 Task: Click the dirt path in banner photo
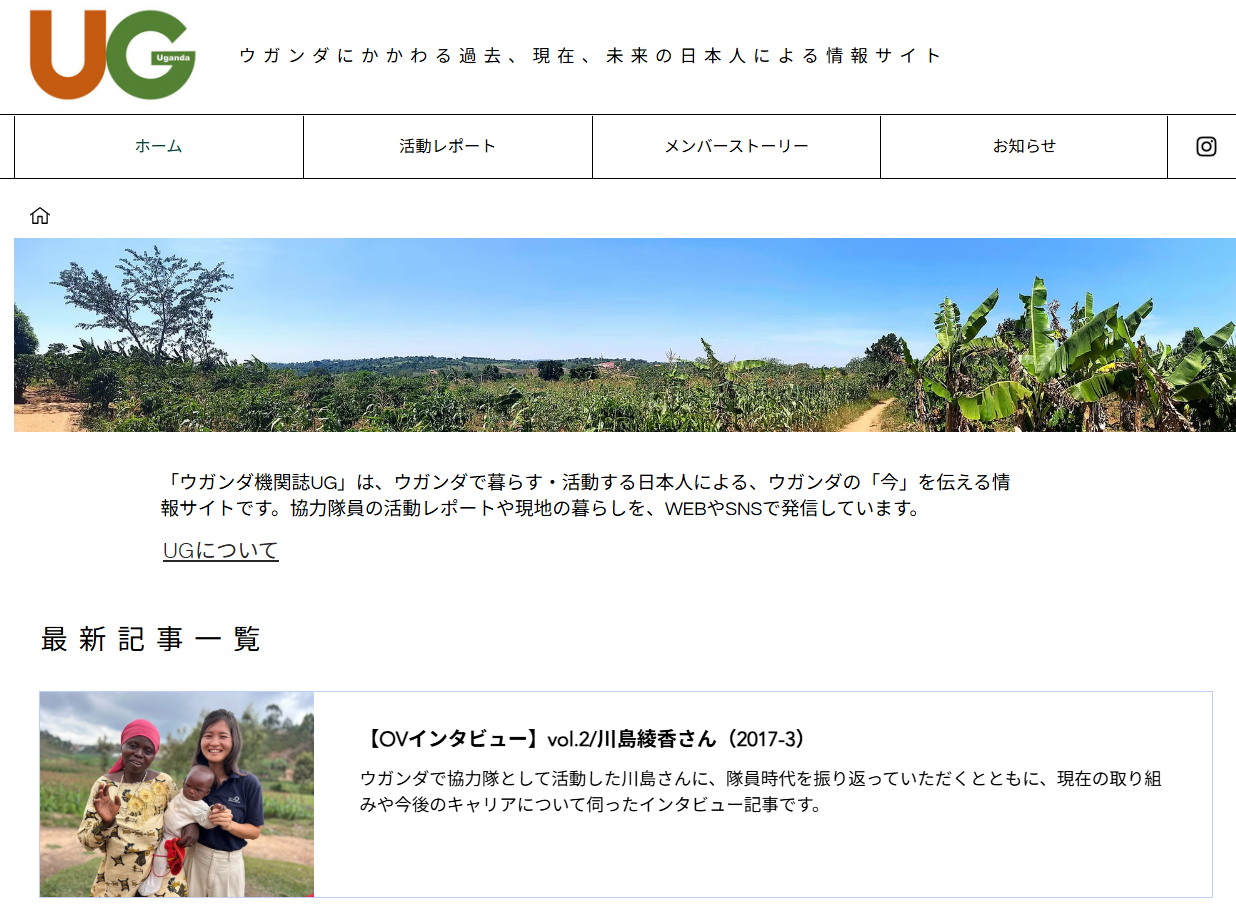(x=868, y=415)
